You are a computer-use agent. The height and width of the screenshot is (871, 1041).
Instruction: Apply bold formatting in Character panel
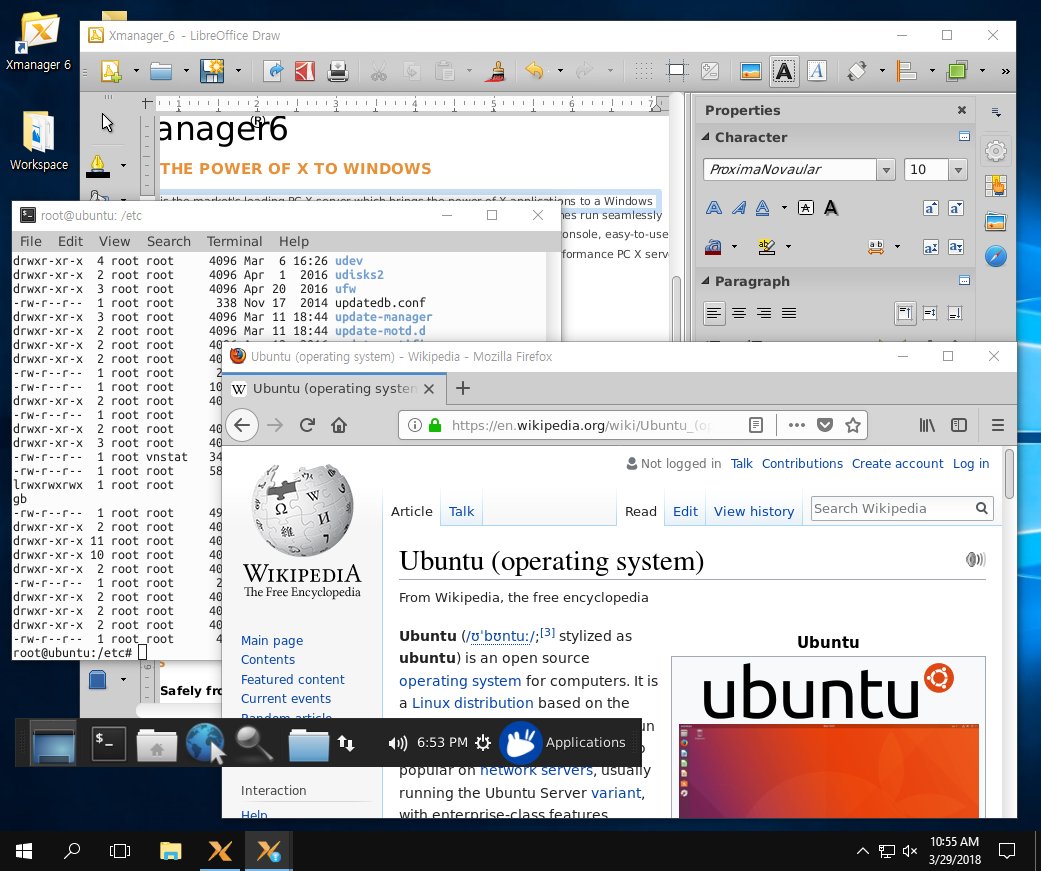point(713,207)
